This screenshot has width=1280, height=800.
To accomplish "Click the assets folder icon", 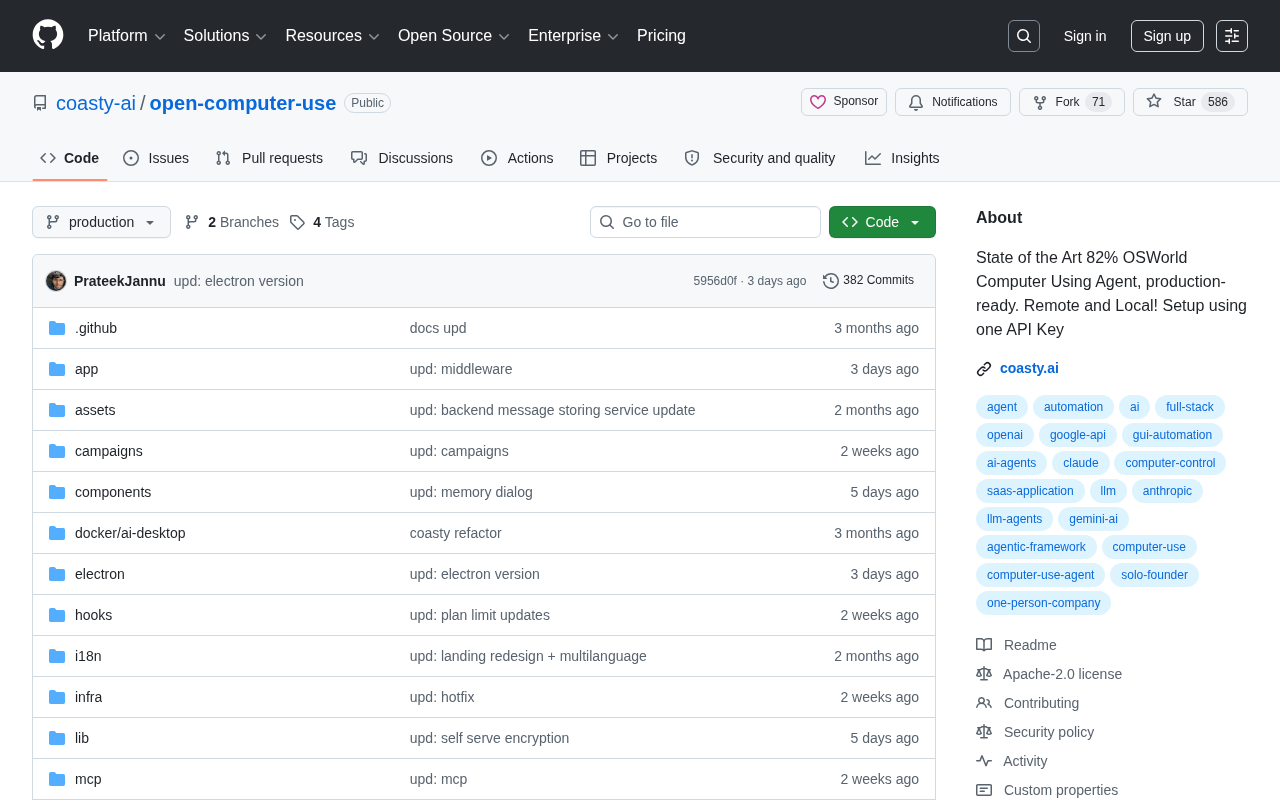I will (57, 410).
